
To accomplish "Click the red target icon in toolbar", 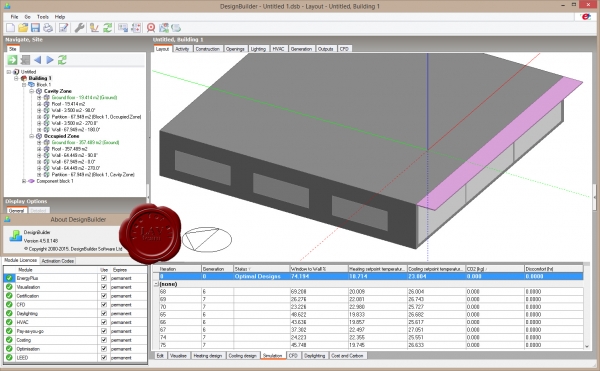I will pyautogui.click(x=151, y=28).
